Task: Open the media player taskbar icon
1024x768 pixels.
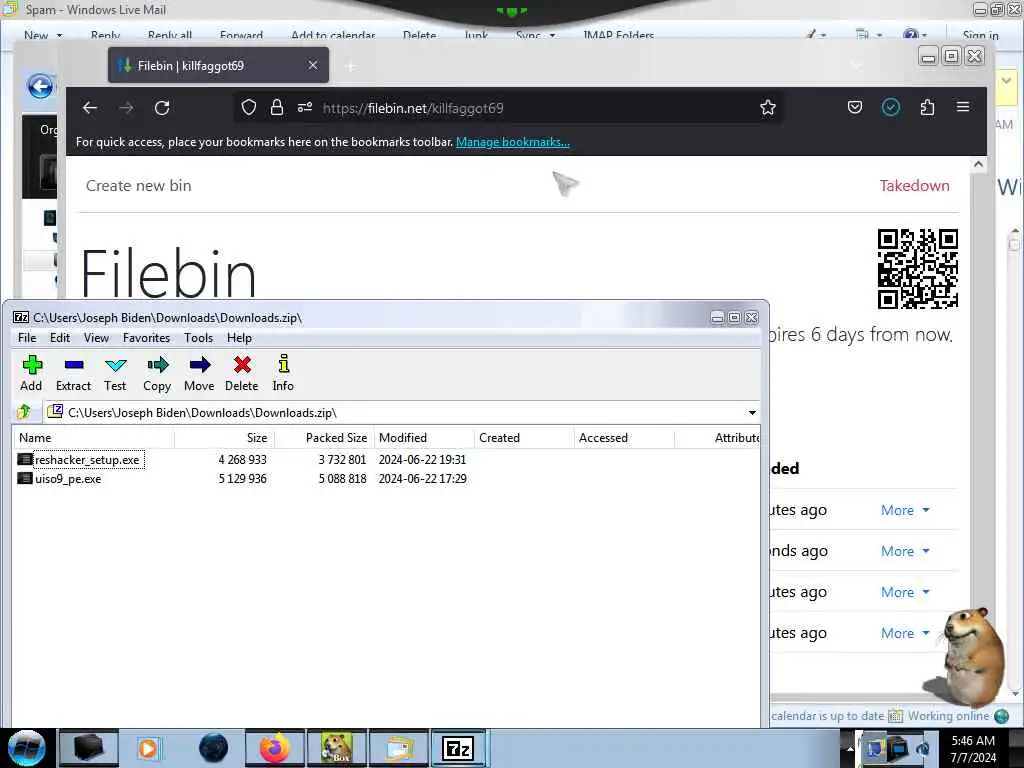Action: 149,748
